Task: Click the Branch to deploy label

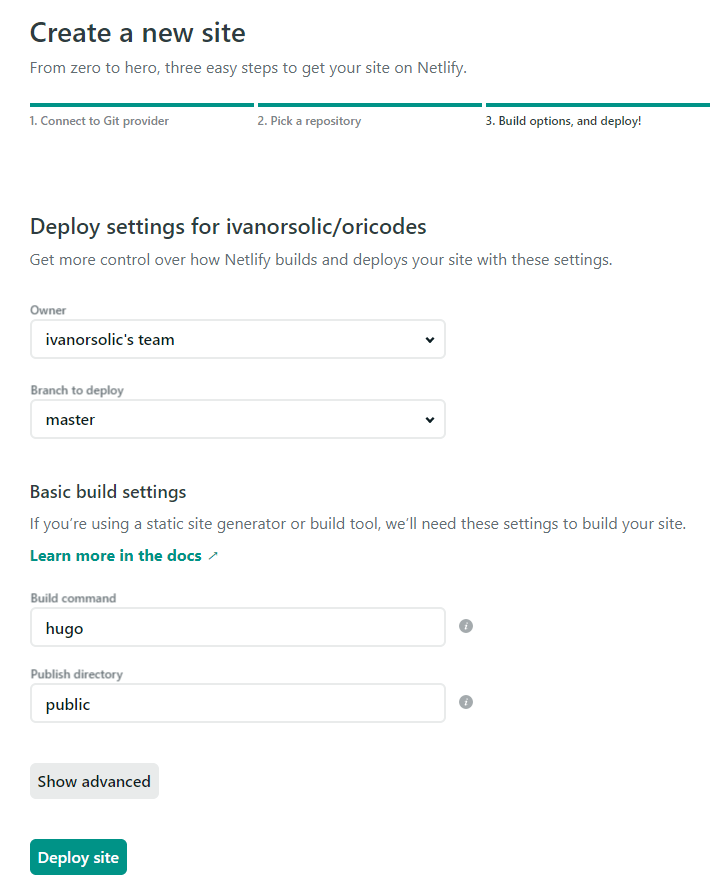Action: point(77,390)
